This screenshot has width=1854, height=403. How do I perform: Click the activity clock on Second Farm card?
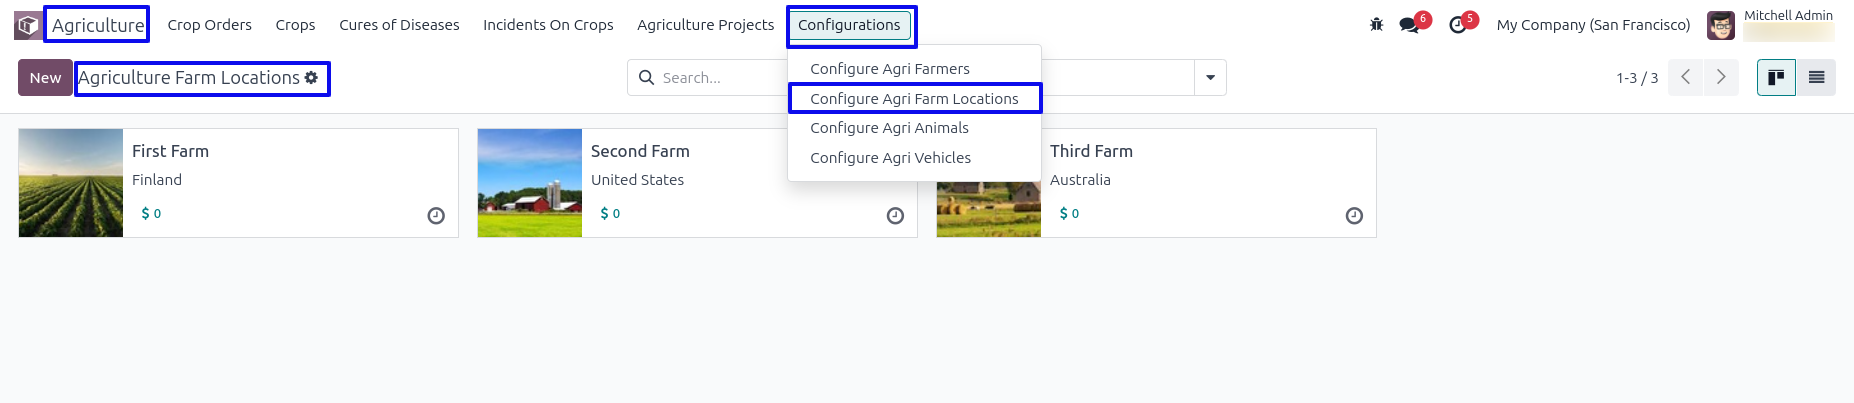coord(895,216)
